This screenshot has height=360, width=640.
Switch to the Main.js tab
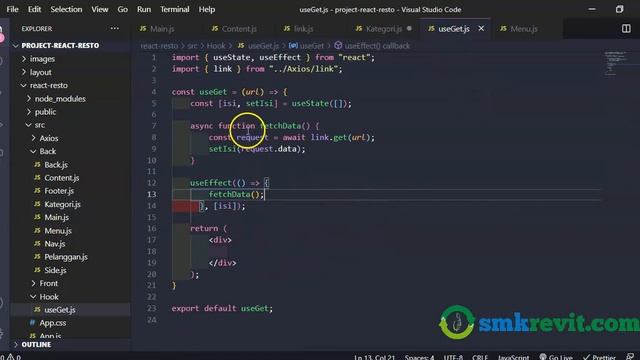point(162,29)
